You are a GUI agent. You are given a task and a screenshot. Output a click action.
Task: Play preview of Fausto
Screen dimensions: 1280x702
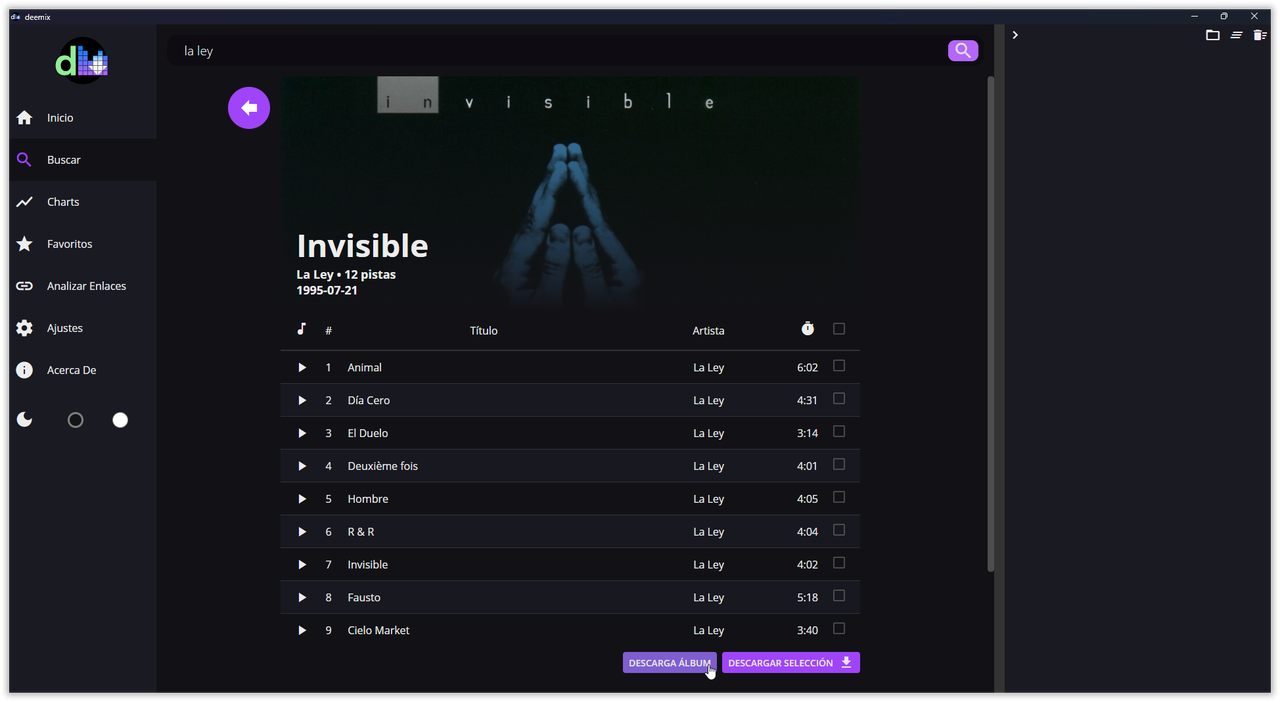point(302,598)
